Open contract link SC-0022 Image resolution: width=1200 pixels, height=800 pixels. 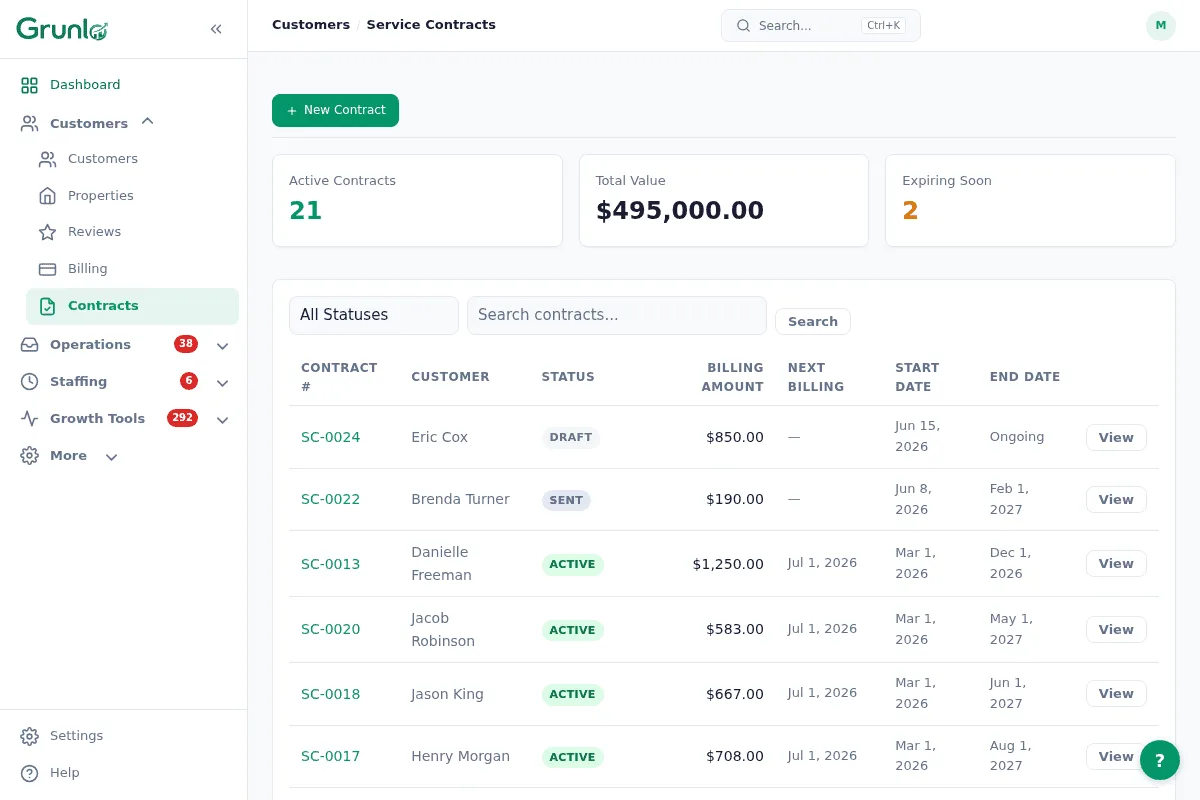click(x=330, y=499)
